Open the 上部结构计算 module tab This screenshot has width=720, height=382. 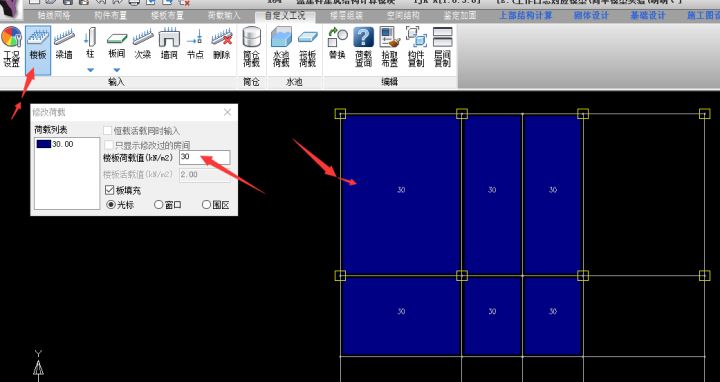(525, 16)
